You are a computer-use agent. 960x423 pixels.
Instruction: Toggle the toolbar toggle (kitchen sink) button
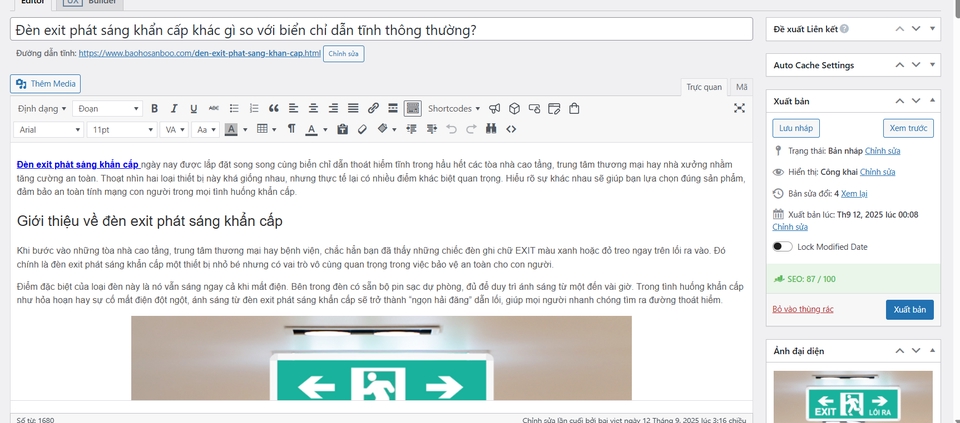click(412, 108)
